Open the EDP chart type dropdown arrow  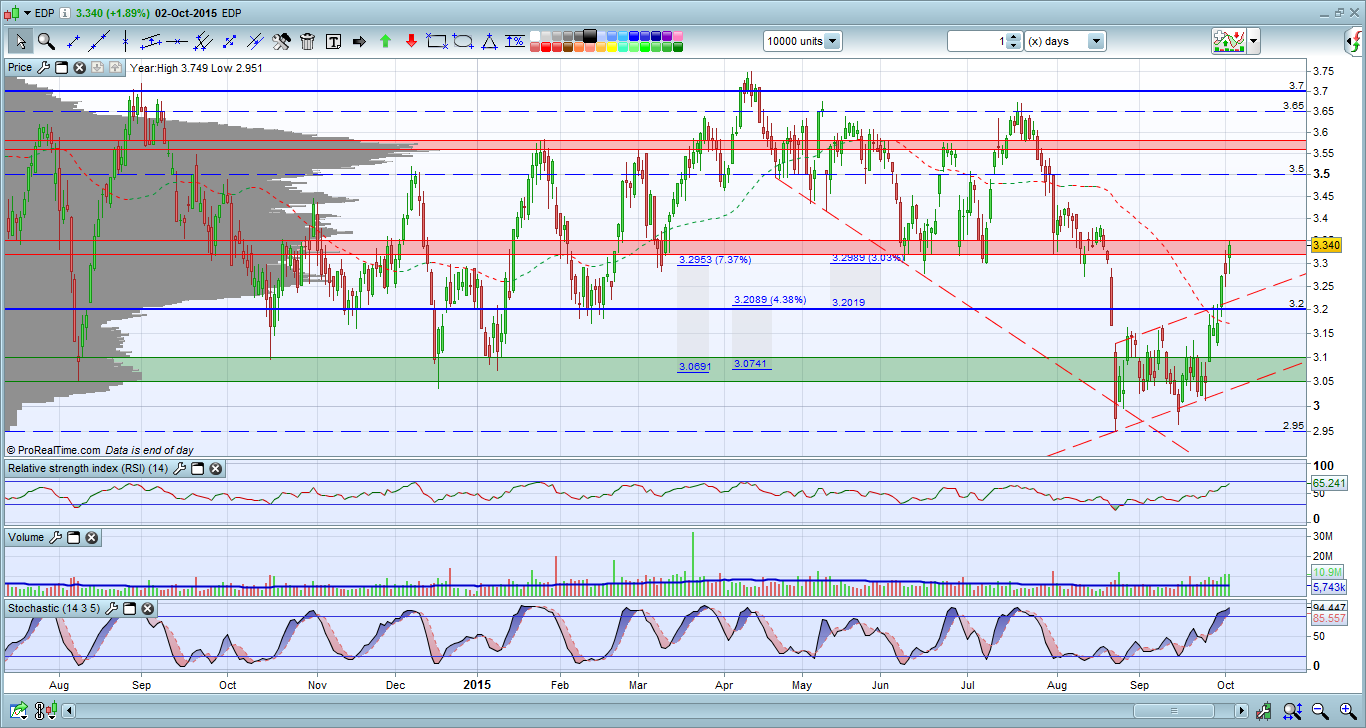click(x=27, y=13)
